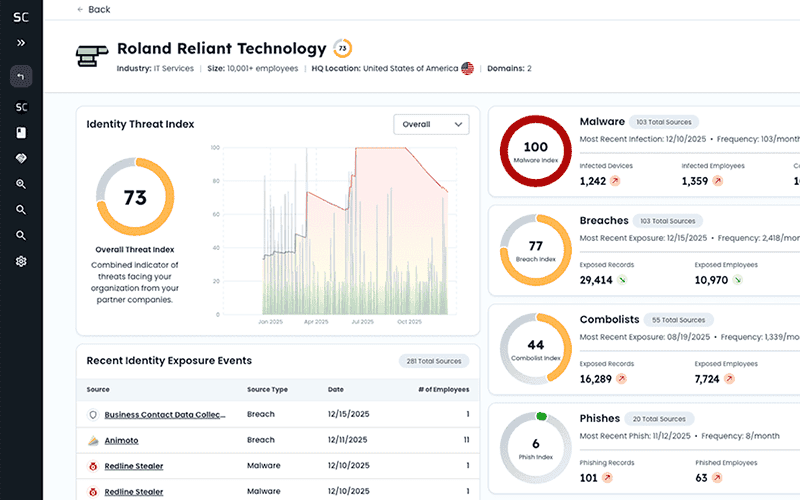This screenshot has width=800, height=500.
Task: Click the Recent Identity Exposure Events heading
Action: [169, 361]
